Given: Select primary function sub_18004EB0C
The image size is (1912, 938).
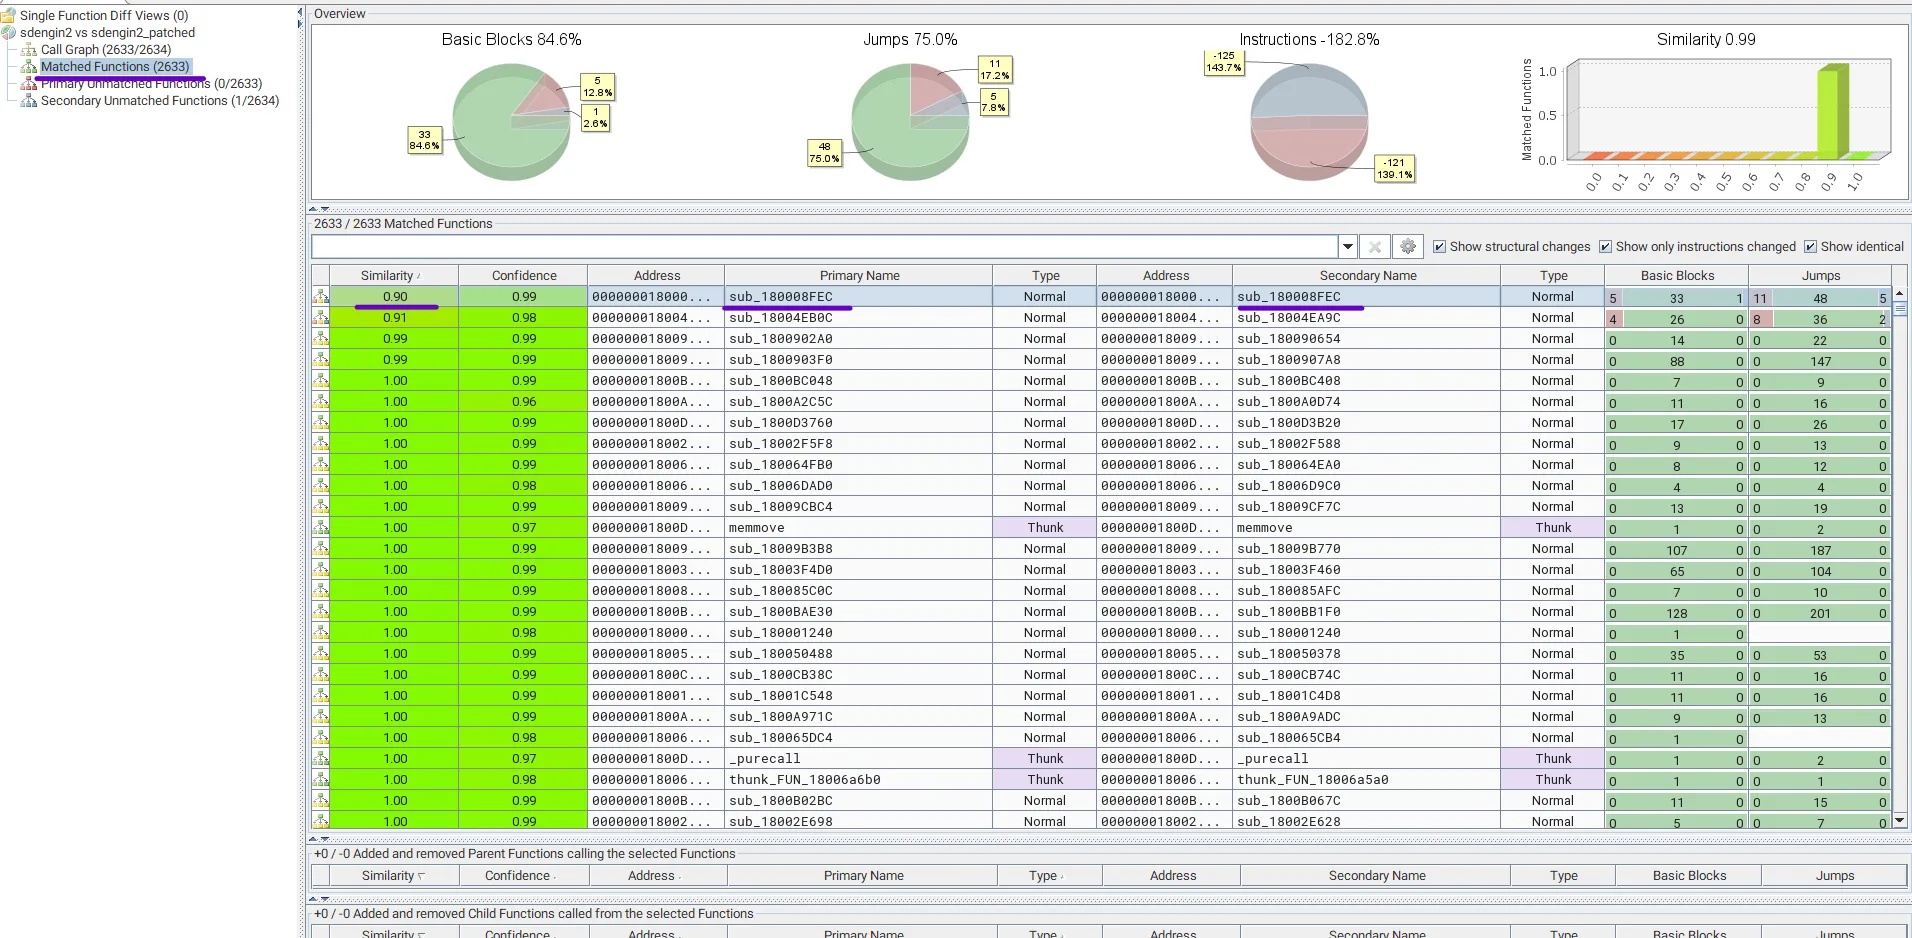Looking at the screenshot, I should [x=780, y=318].
